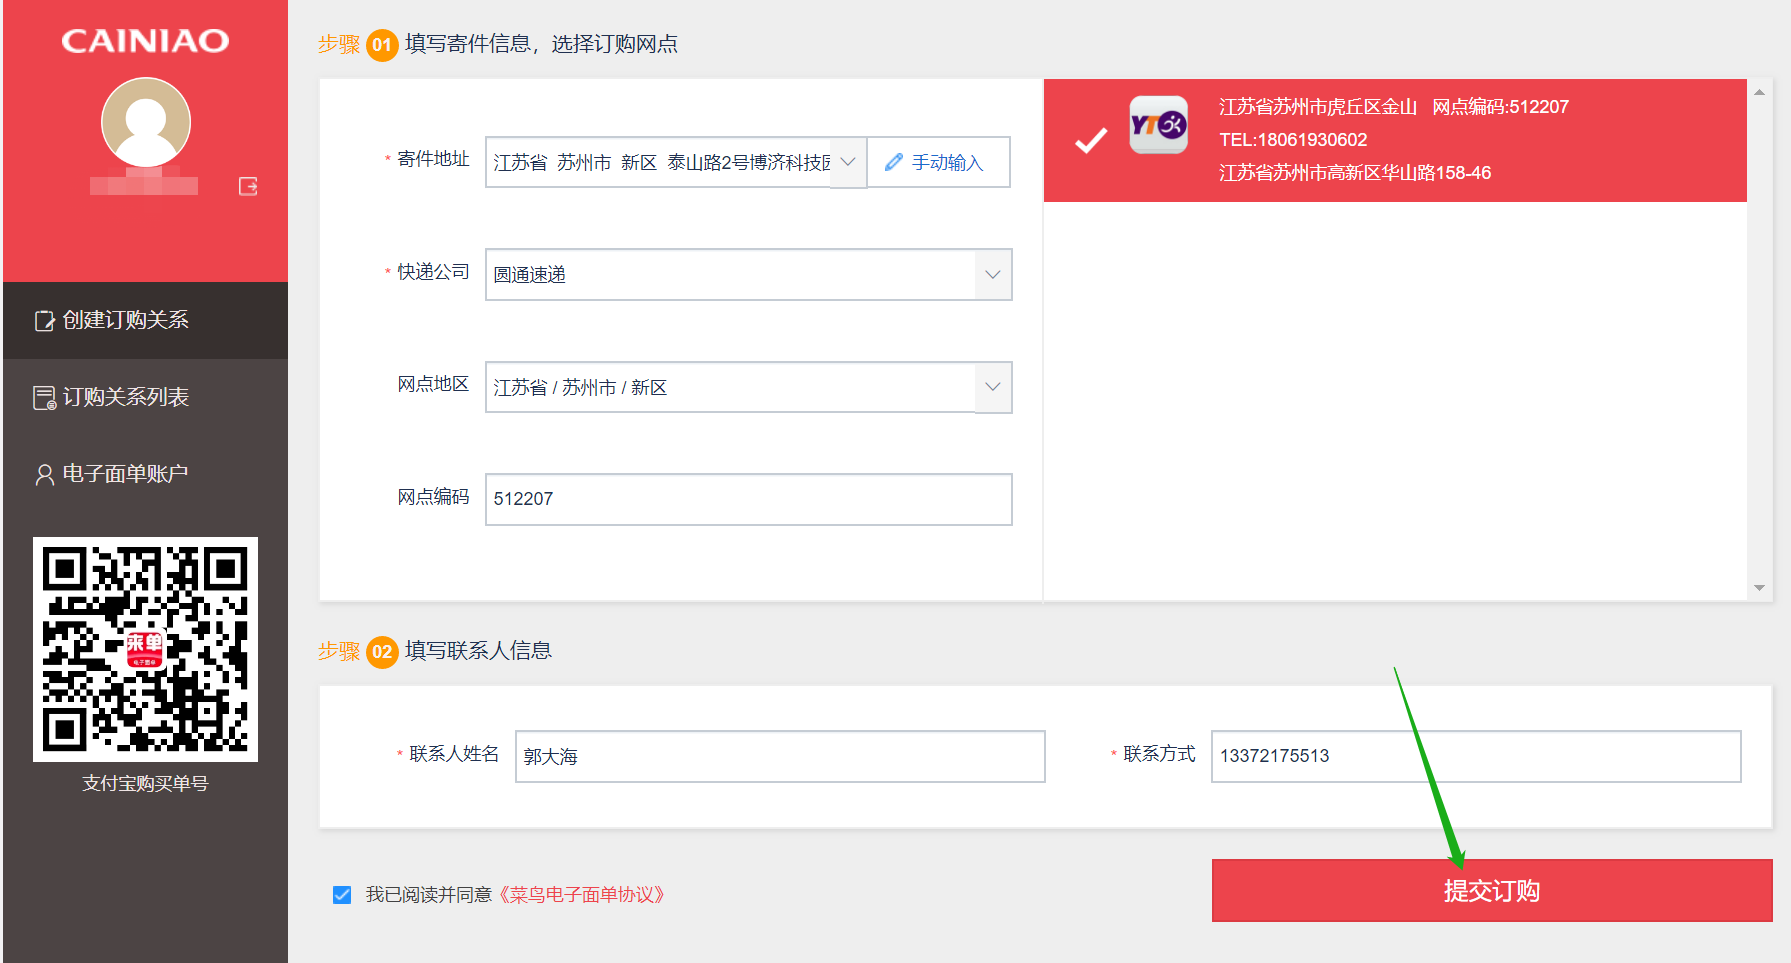1791x963 pixels.
Task: Click the white checkmark on outlet card
Action: (1091, 141)
